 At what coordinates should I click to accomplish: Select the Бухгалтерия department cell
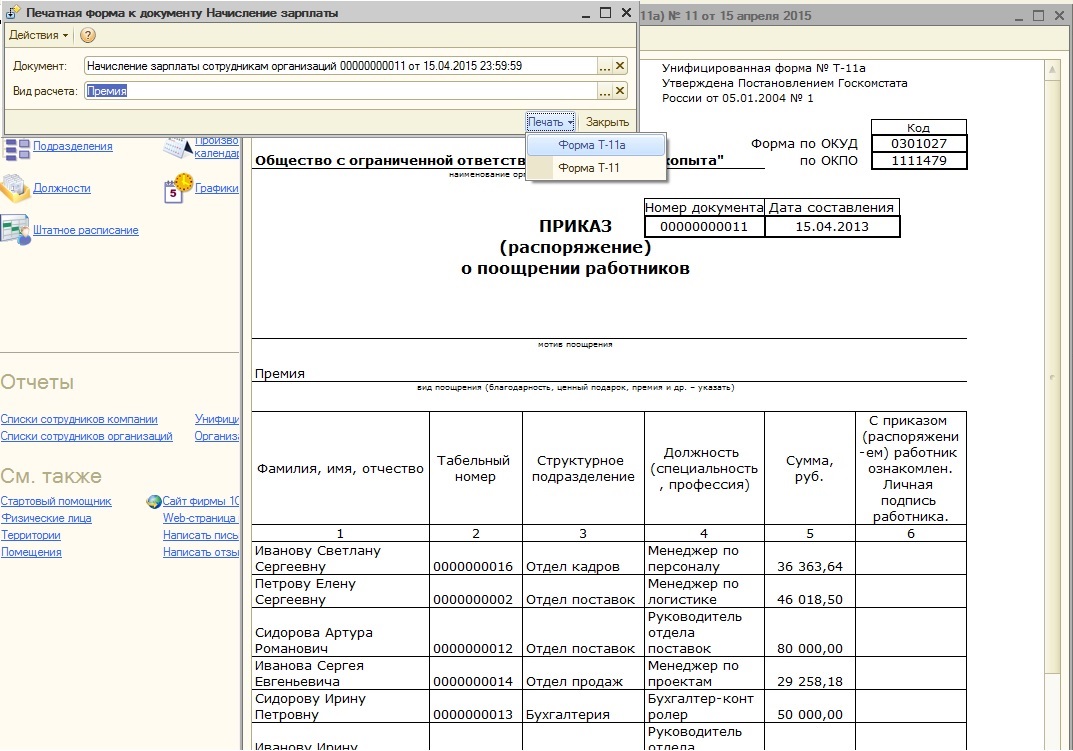point(583,707)
